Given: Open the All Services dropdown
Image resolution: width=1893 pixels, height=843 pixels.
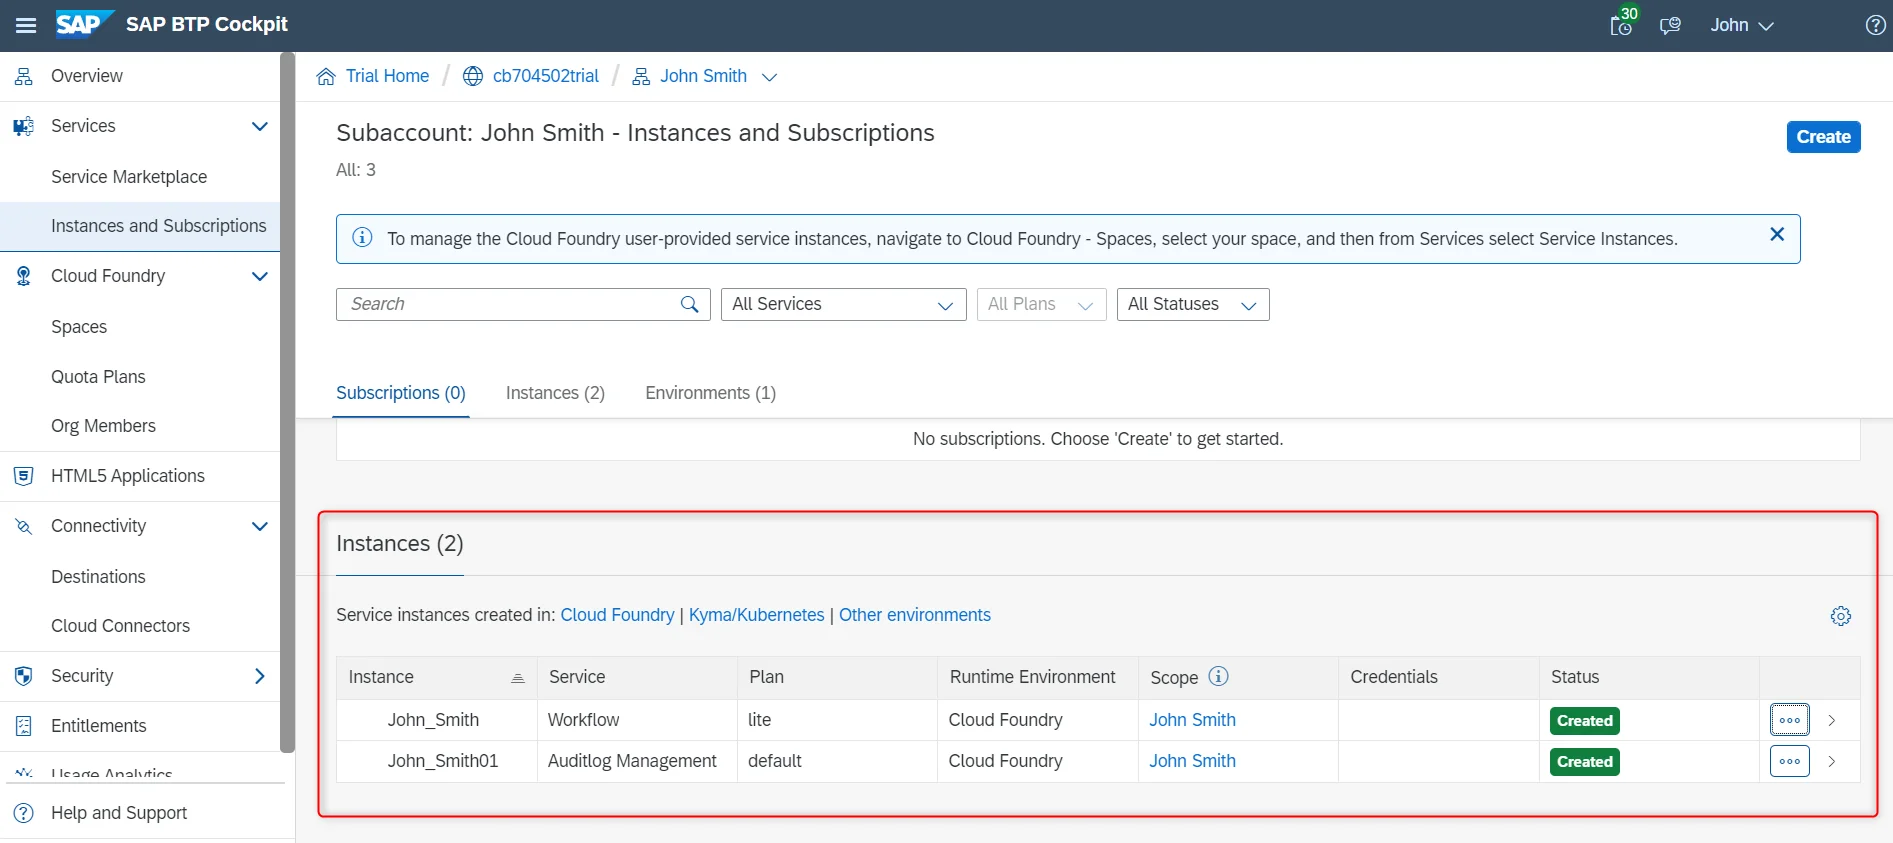Looking at the screenshot, I should point(843,305).
